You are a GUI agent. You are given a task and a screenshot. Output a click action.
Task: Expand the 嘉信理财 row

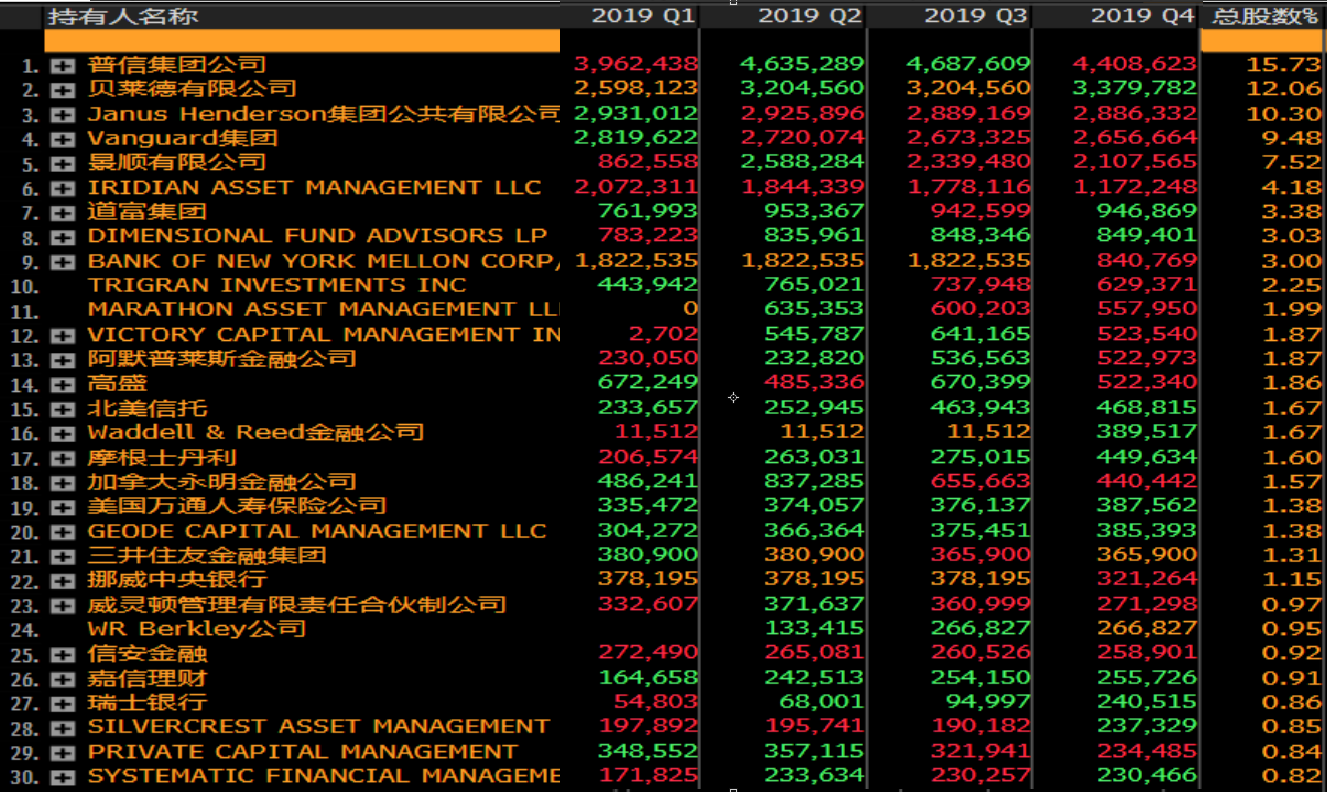(x=63, y=679)
